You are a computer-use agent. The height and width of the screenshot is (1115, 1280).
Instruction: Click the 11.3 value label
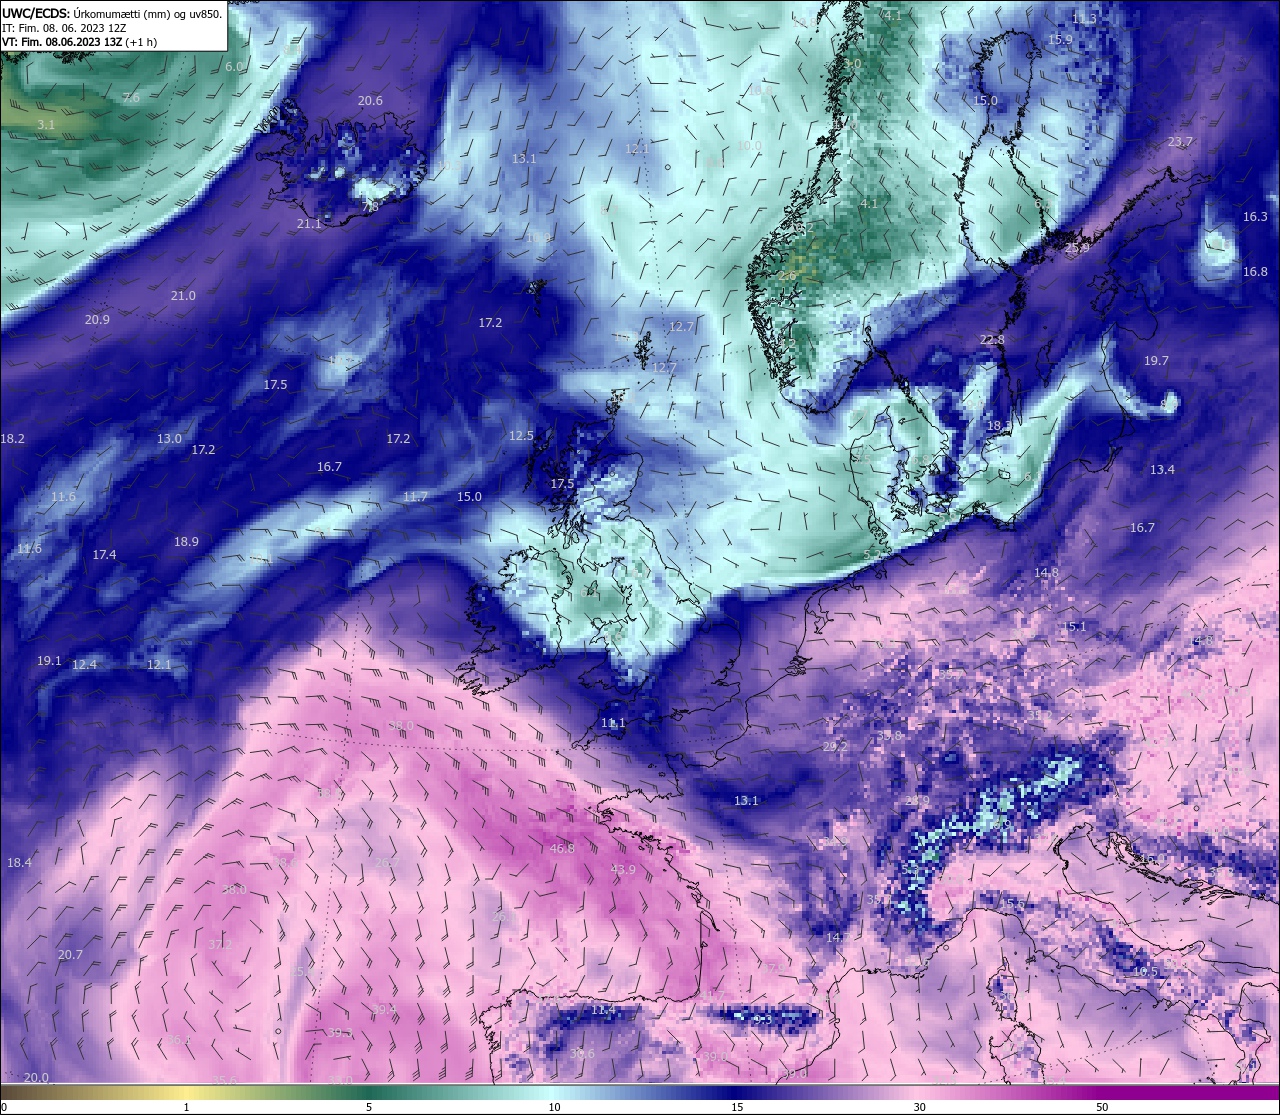(1084, 18)
